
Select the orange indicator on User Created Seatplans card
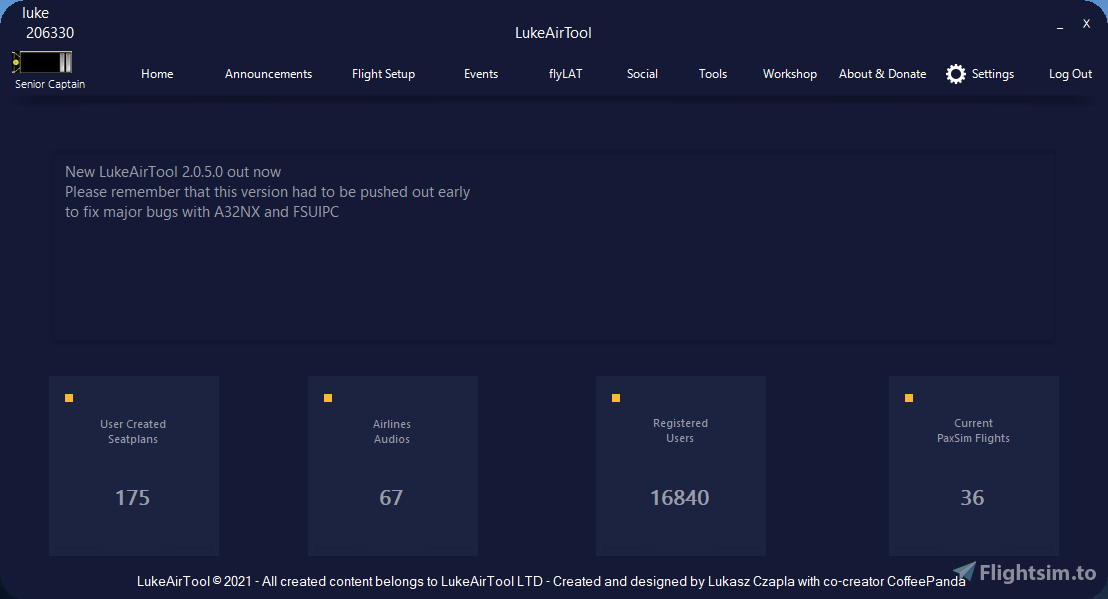69,397
